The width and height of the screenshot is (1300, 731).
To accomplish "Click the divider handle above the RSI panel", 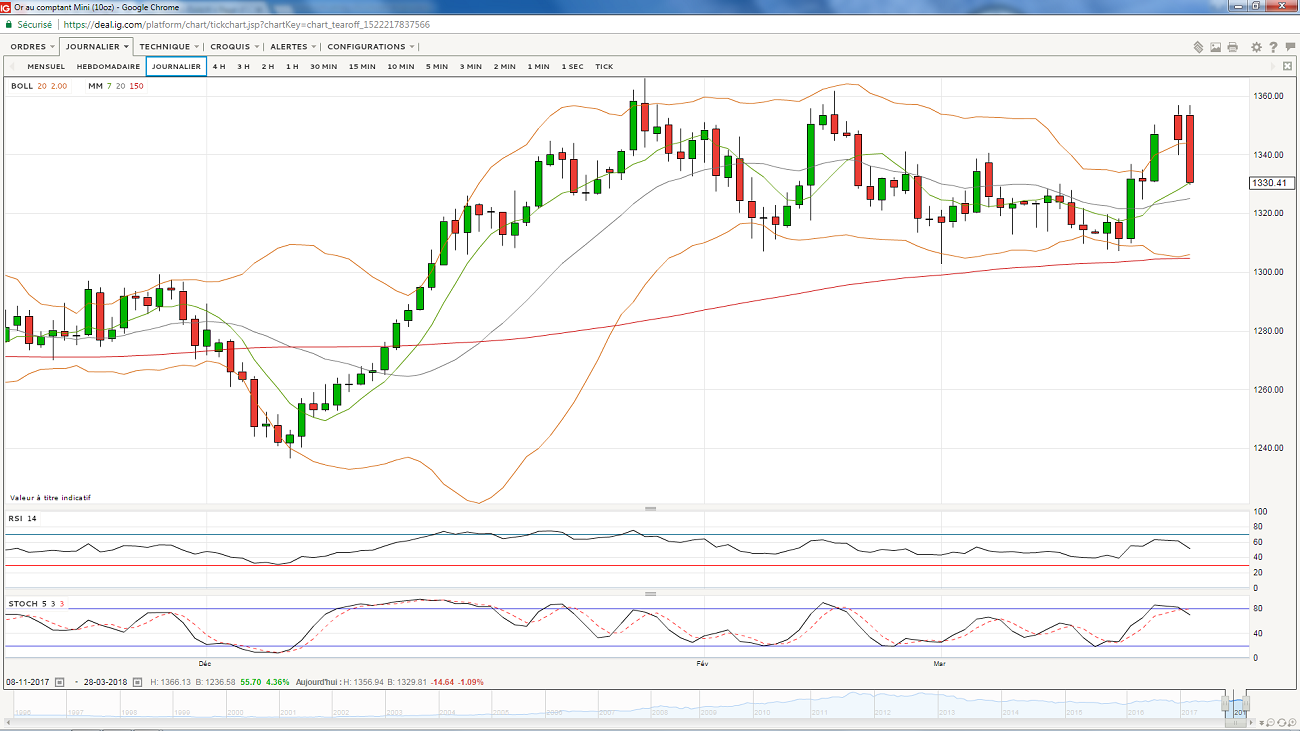I will [651, 508].
